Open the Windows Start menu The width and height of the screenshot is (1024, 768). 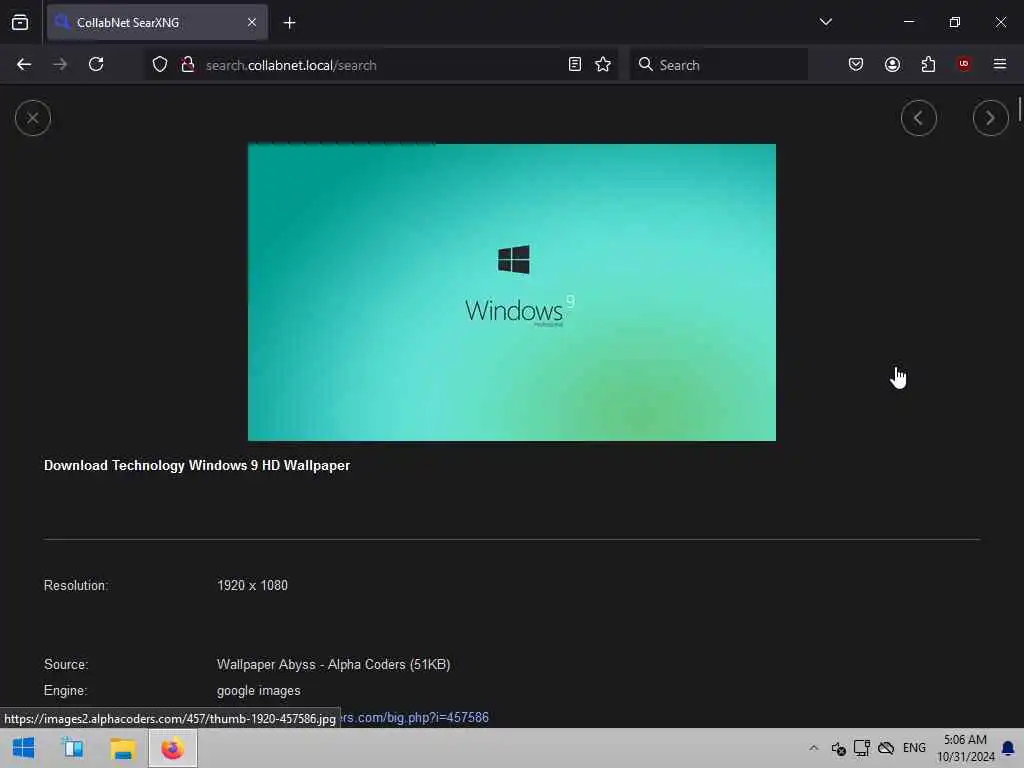tap(24, 748)
